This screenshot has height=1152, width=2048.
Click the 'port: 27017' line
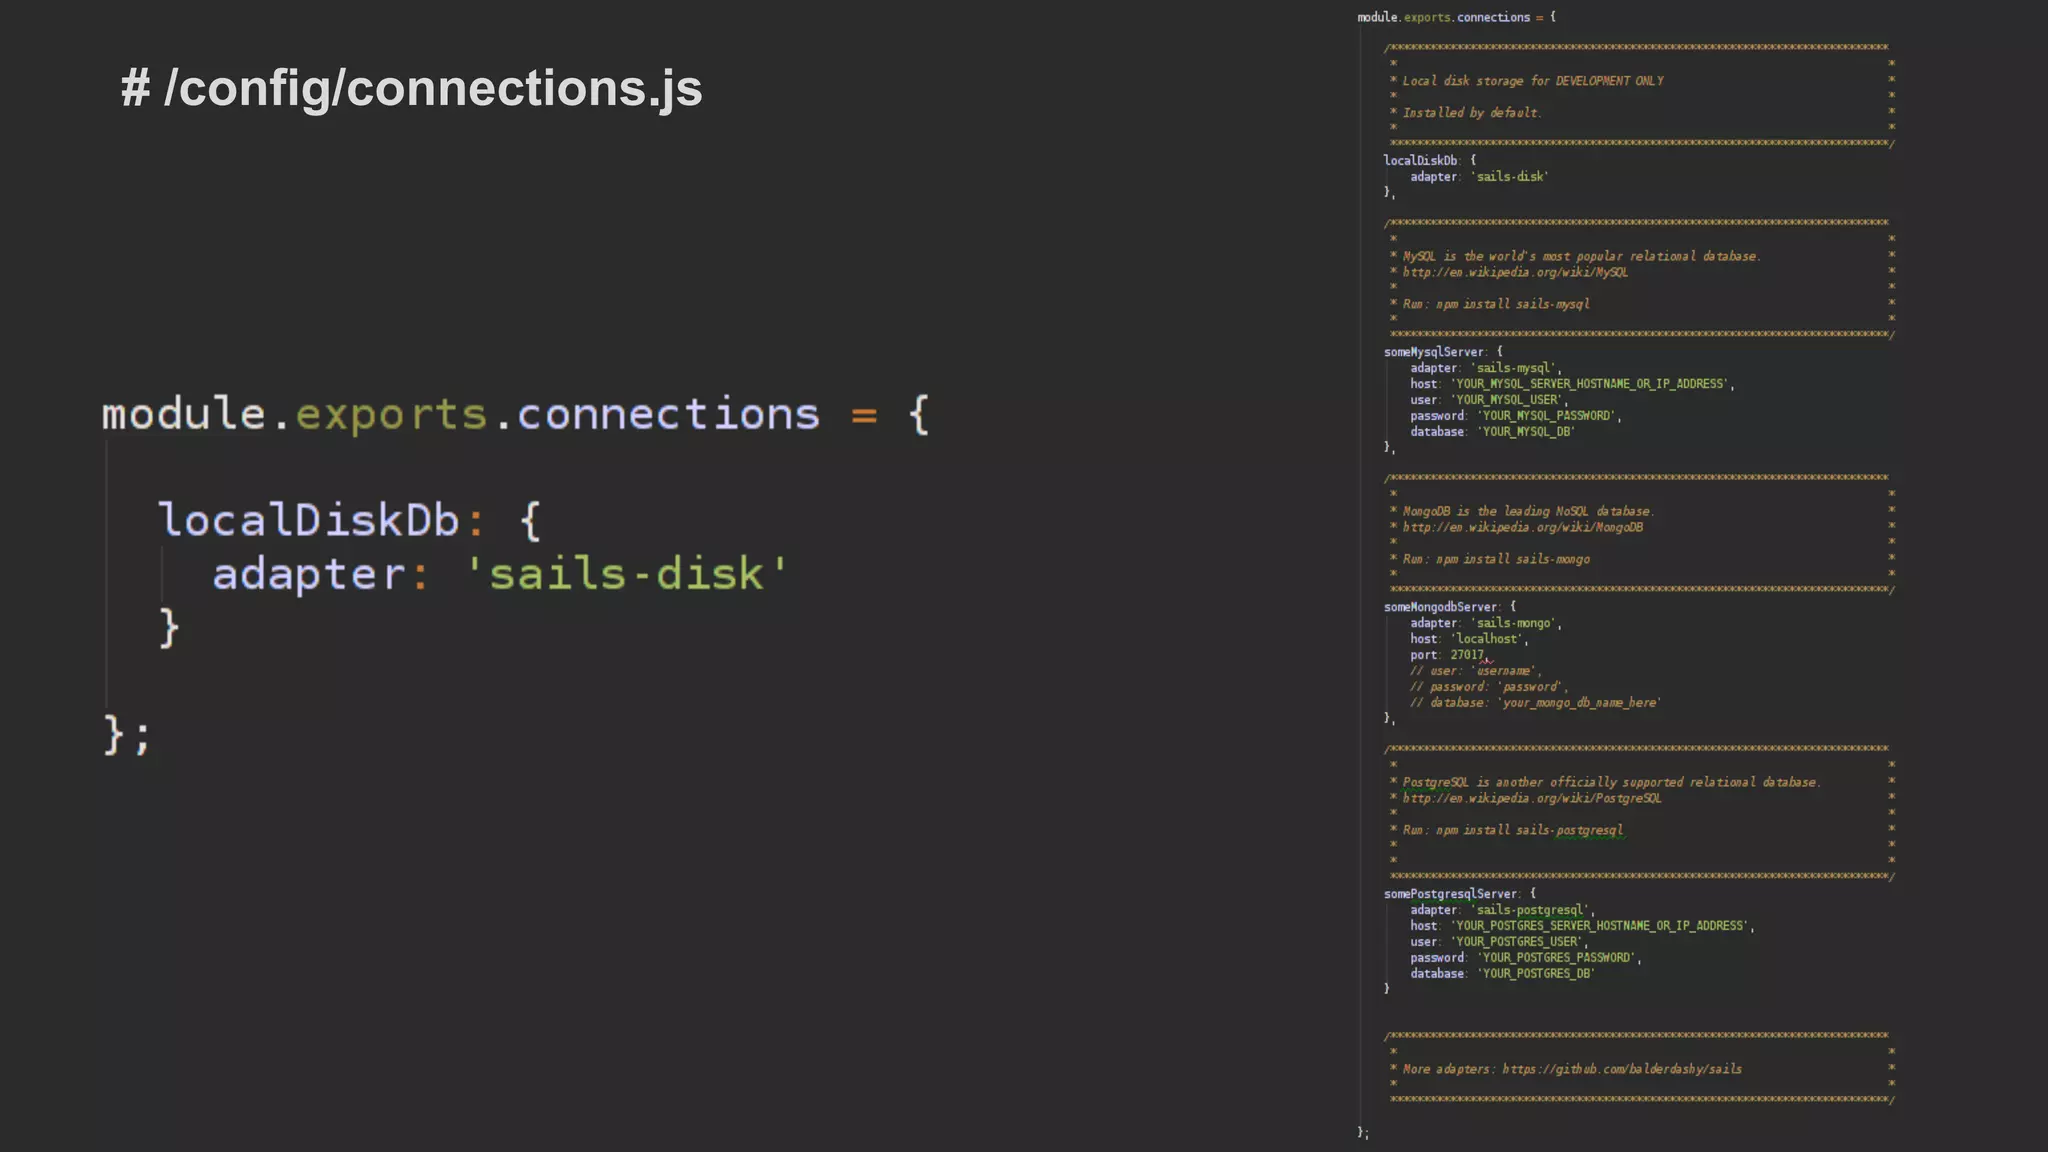[1449, 655]
